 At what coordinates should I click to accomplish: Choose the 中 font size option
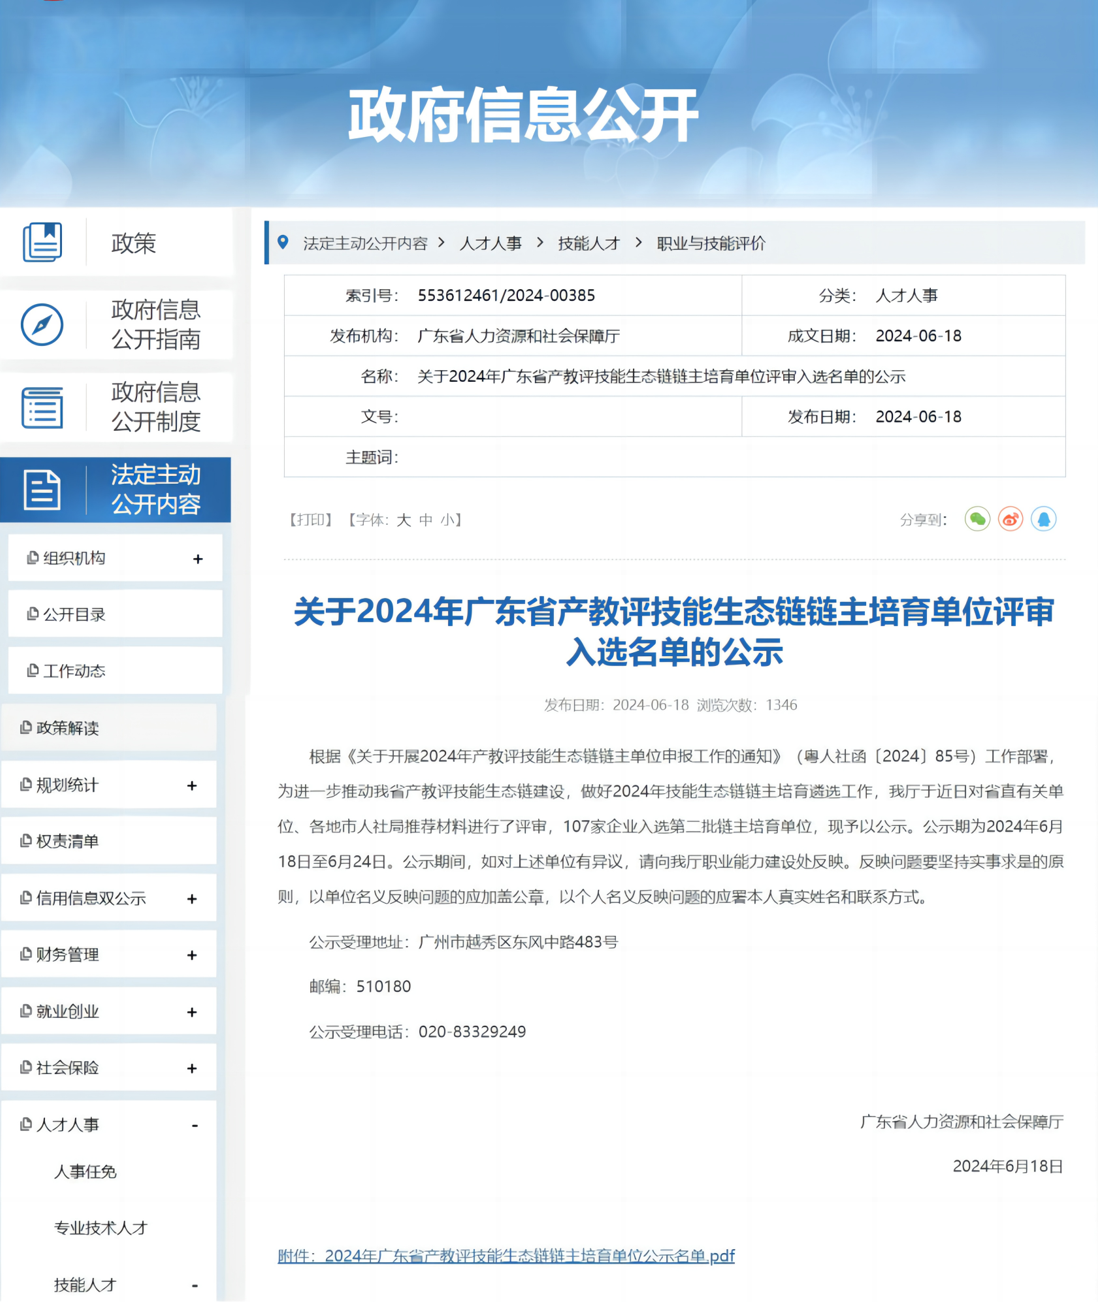click(428, 519)
